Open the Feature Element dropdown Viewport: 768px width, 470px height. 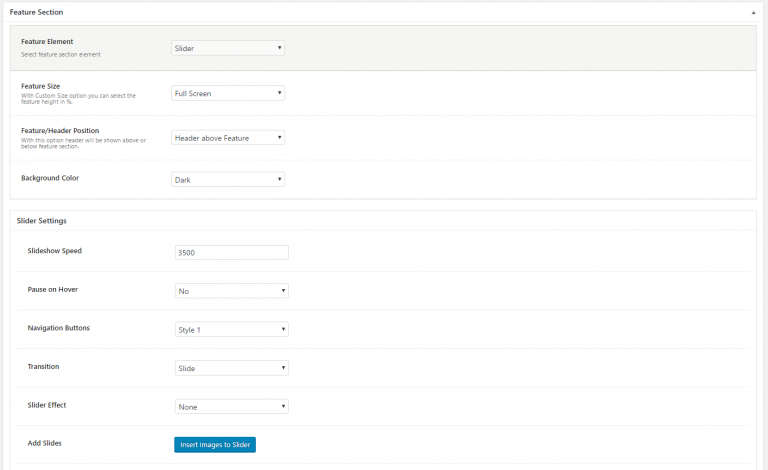[228, 48]
